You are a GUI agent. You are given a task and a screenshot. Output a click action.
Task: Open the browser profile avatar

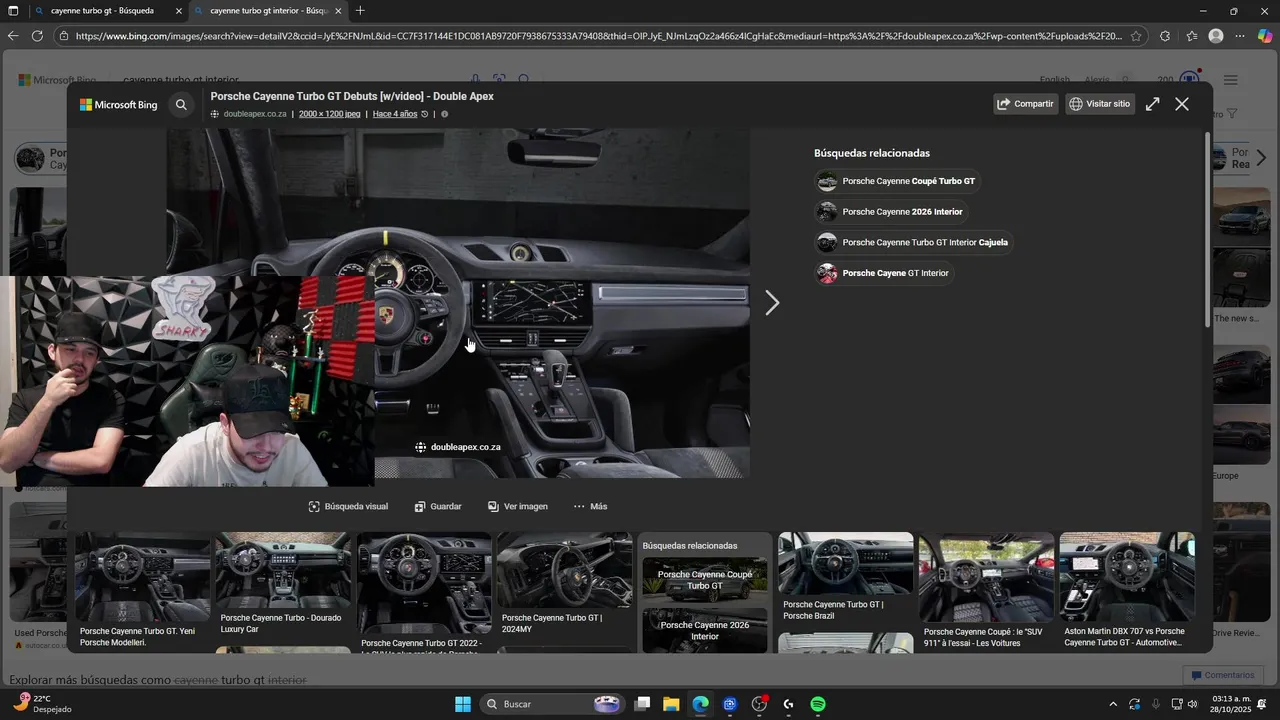(1216, 36)
